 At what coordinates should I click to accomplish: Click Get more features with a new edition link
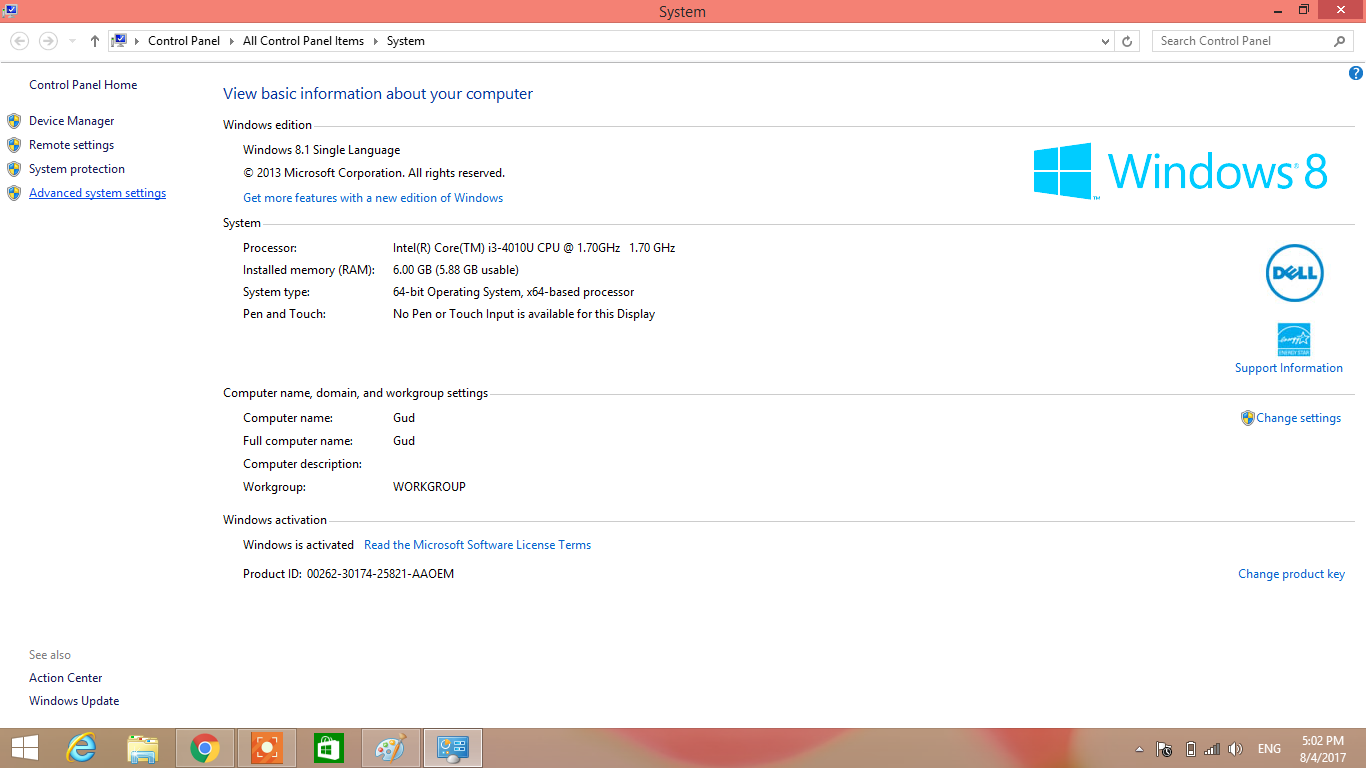[373, 198]
